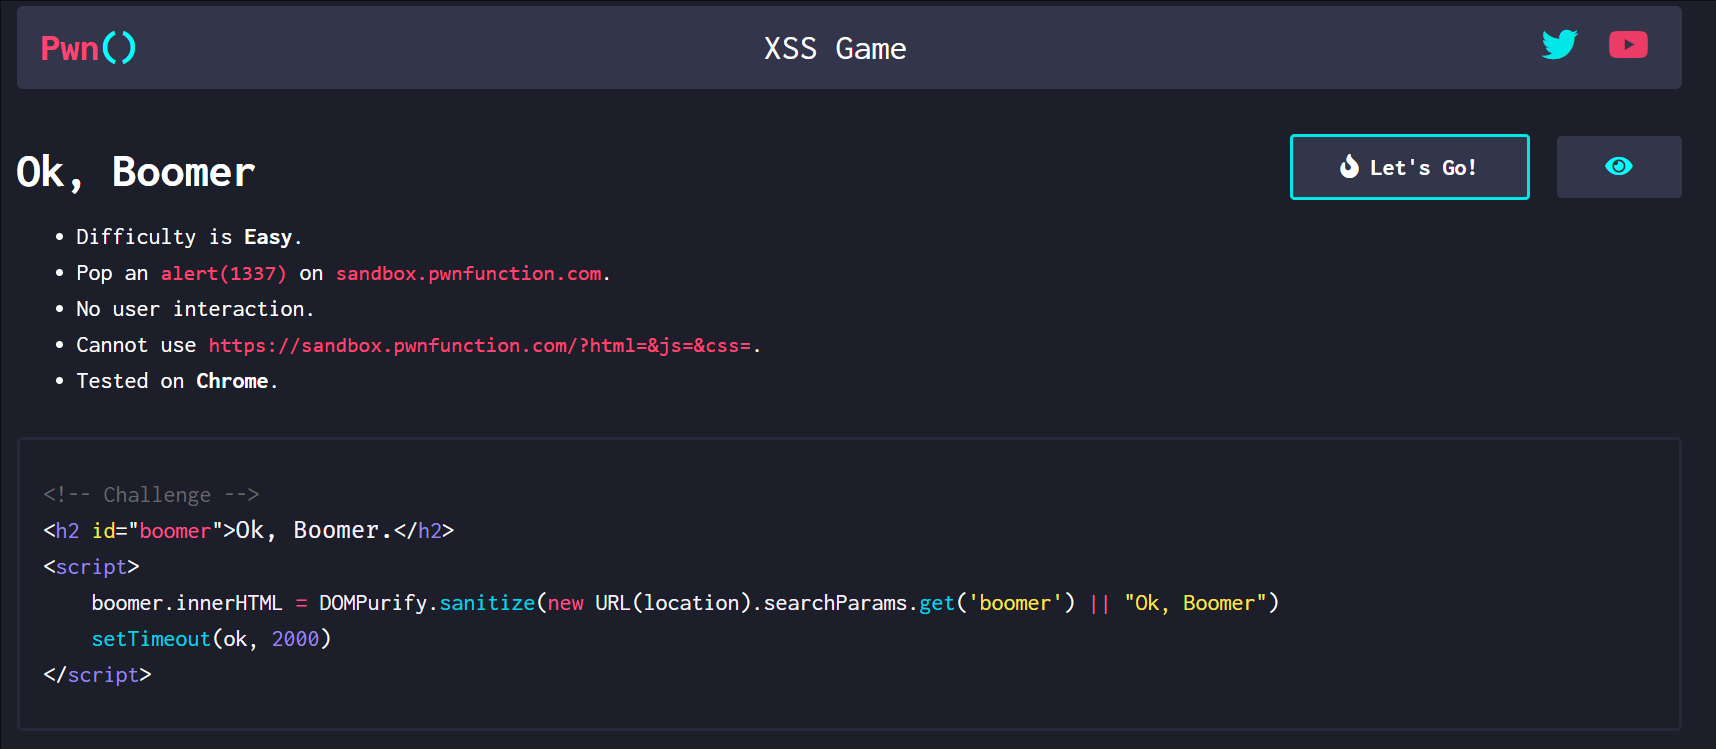
Task: Click the setTimeout line in code block
Action: pyautogui.click(x=211, y=639)
